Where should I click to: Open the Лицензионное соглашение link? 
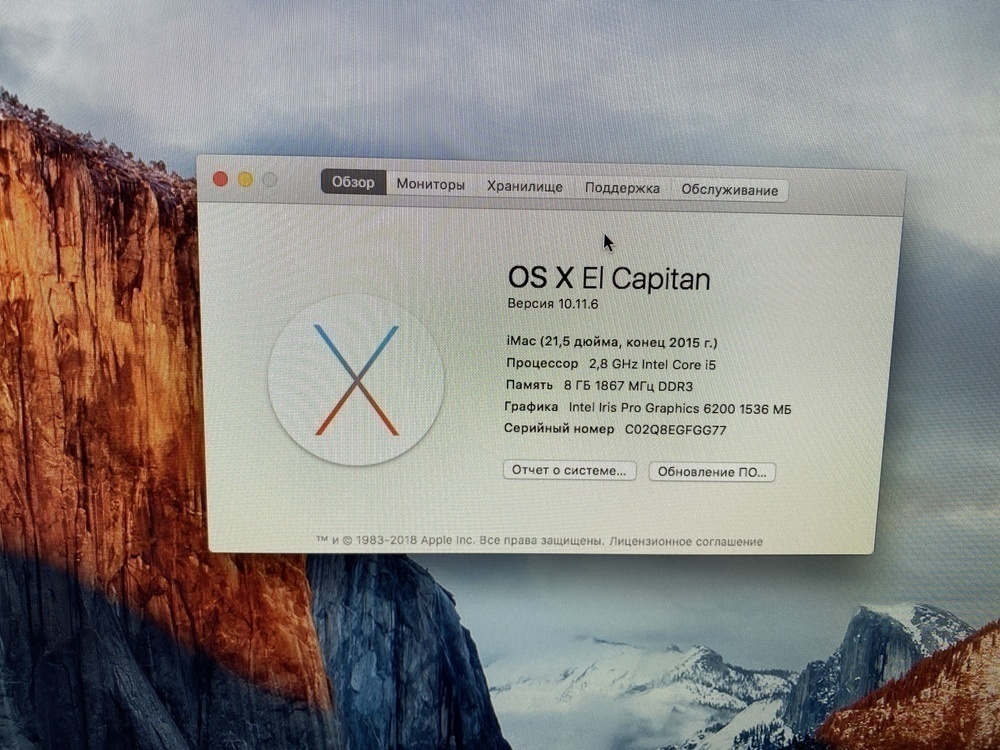tap(686, 541)
